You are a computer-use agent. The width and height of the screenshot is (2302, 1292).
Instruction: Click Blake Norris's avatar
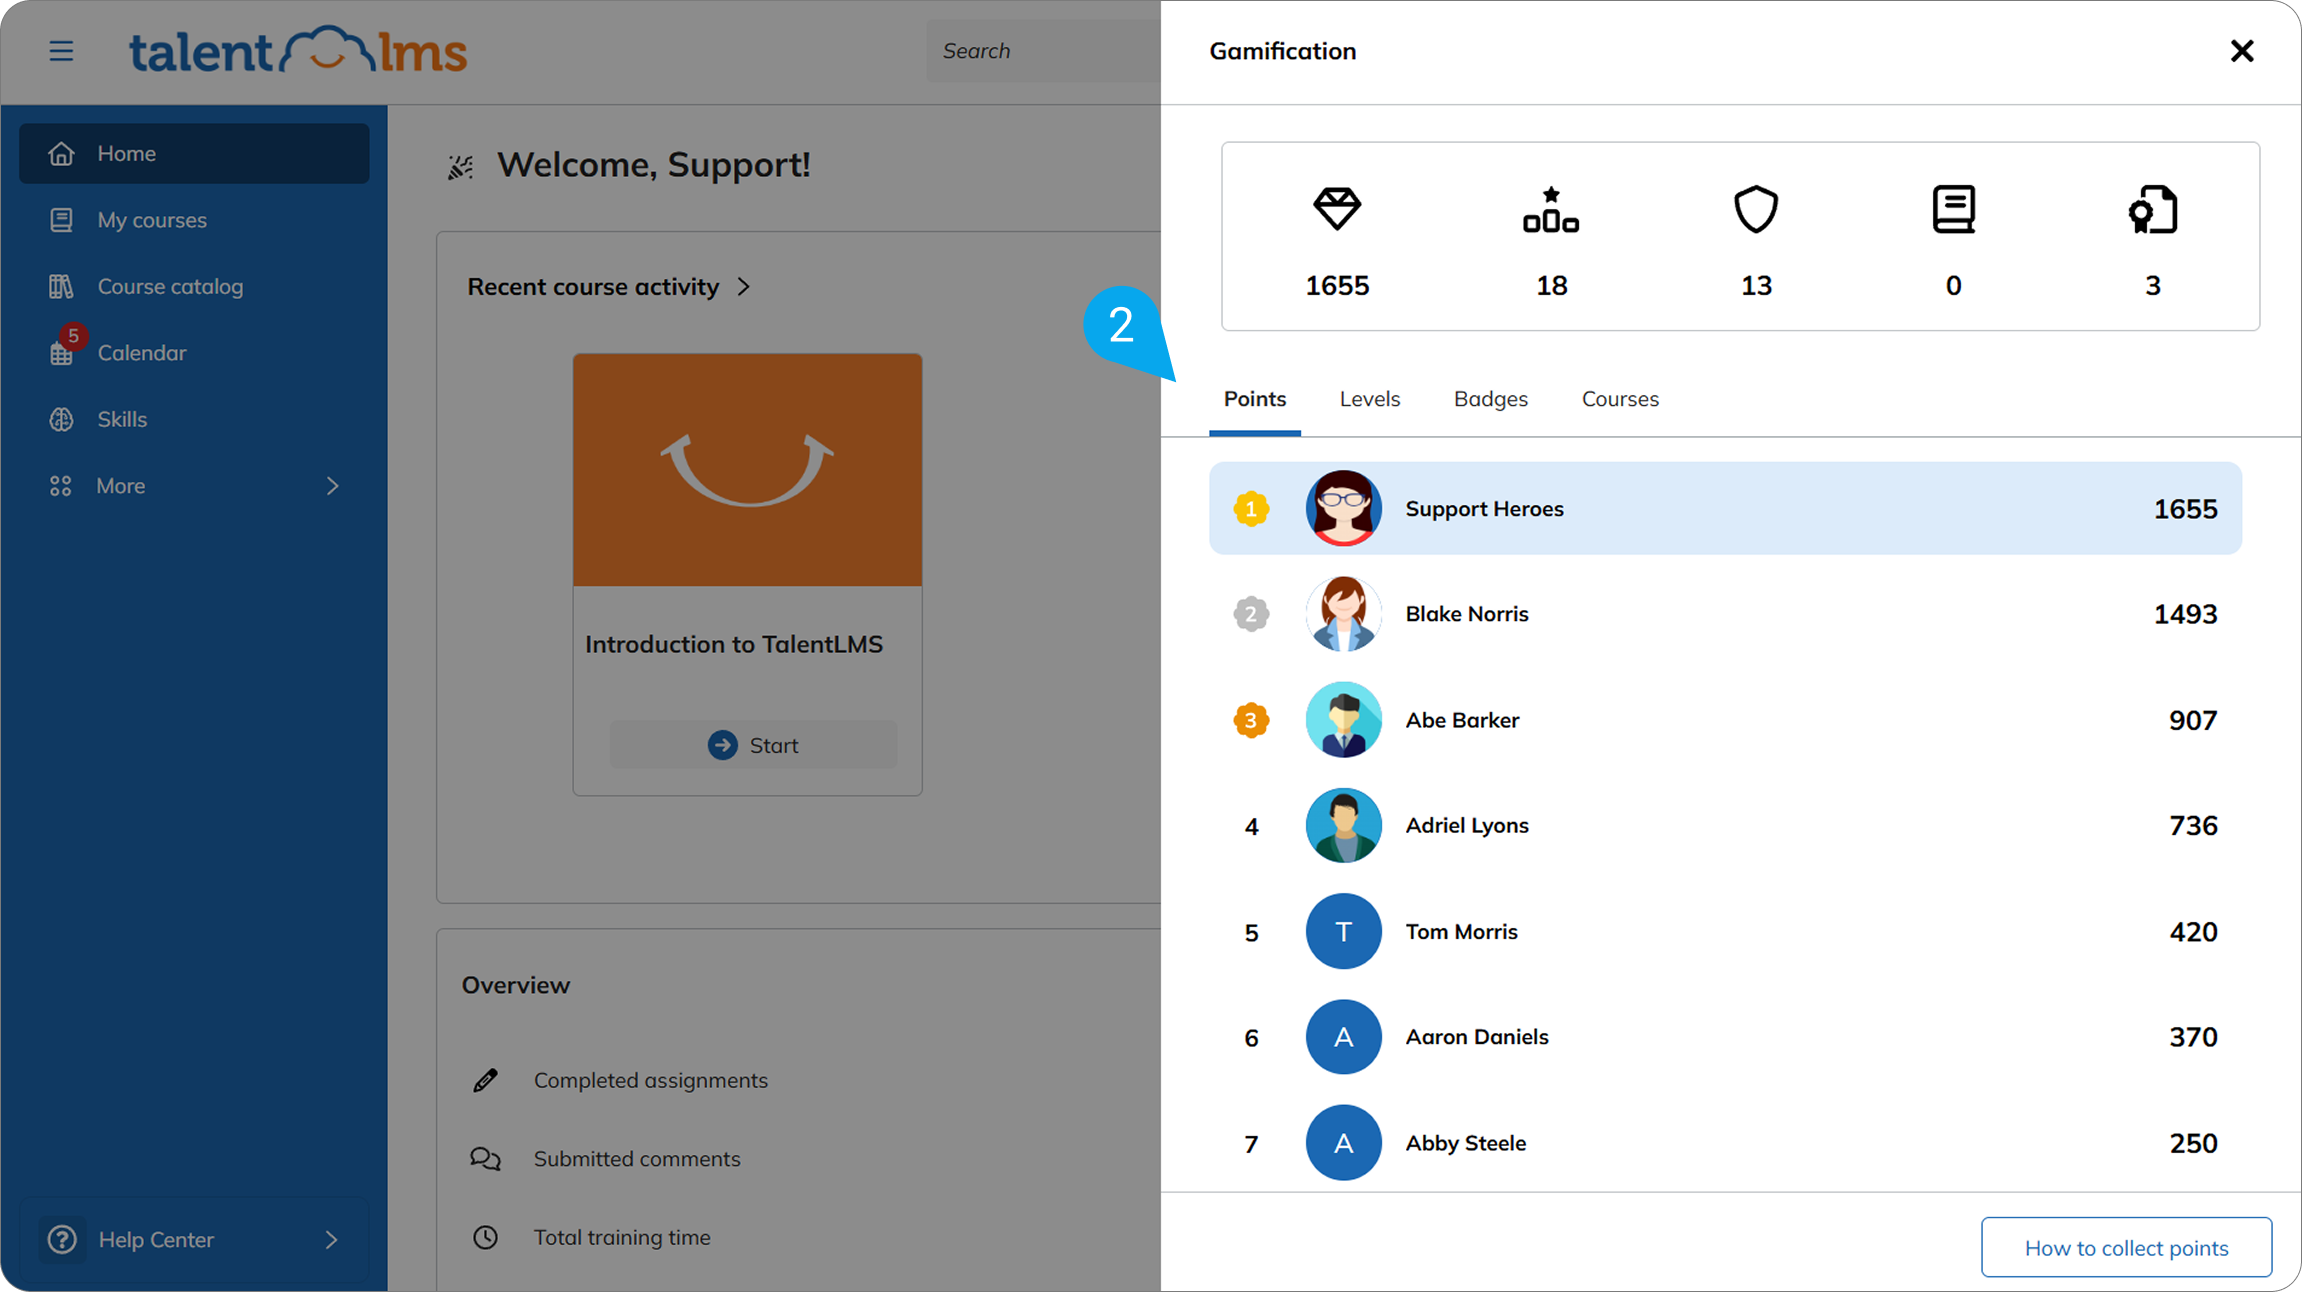pos(1343,613)
